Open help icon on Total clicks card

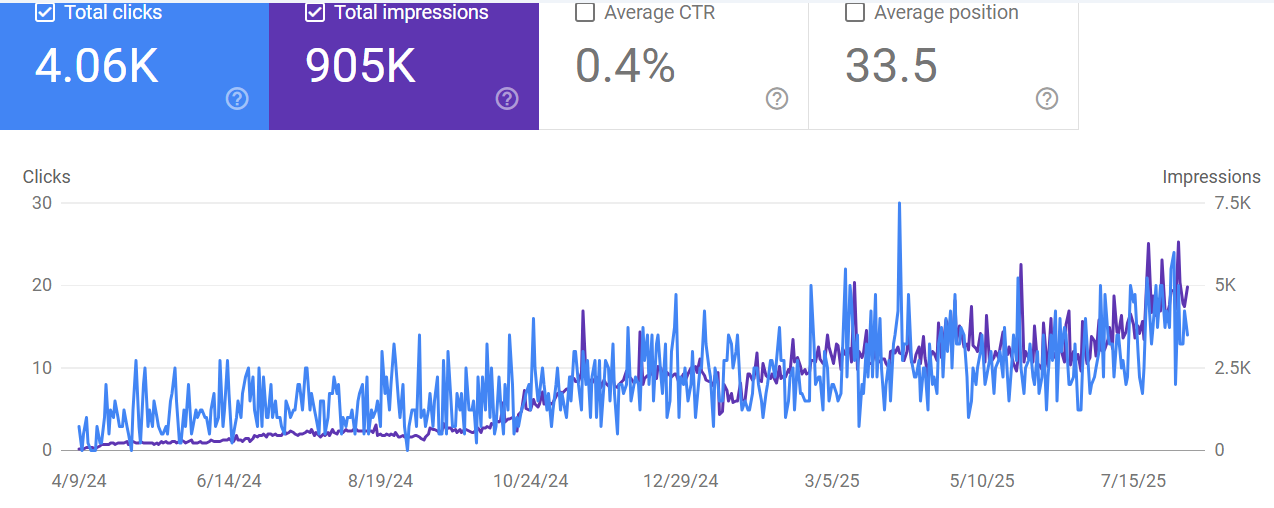click(x=237, y=98)
